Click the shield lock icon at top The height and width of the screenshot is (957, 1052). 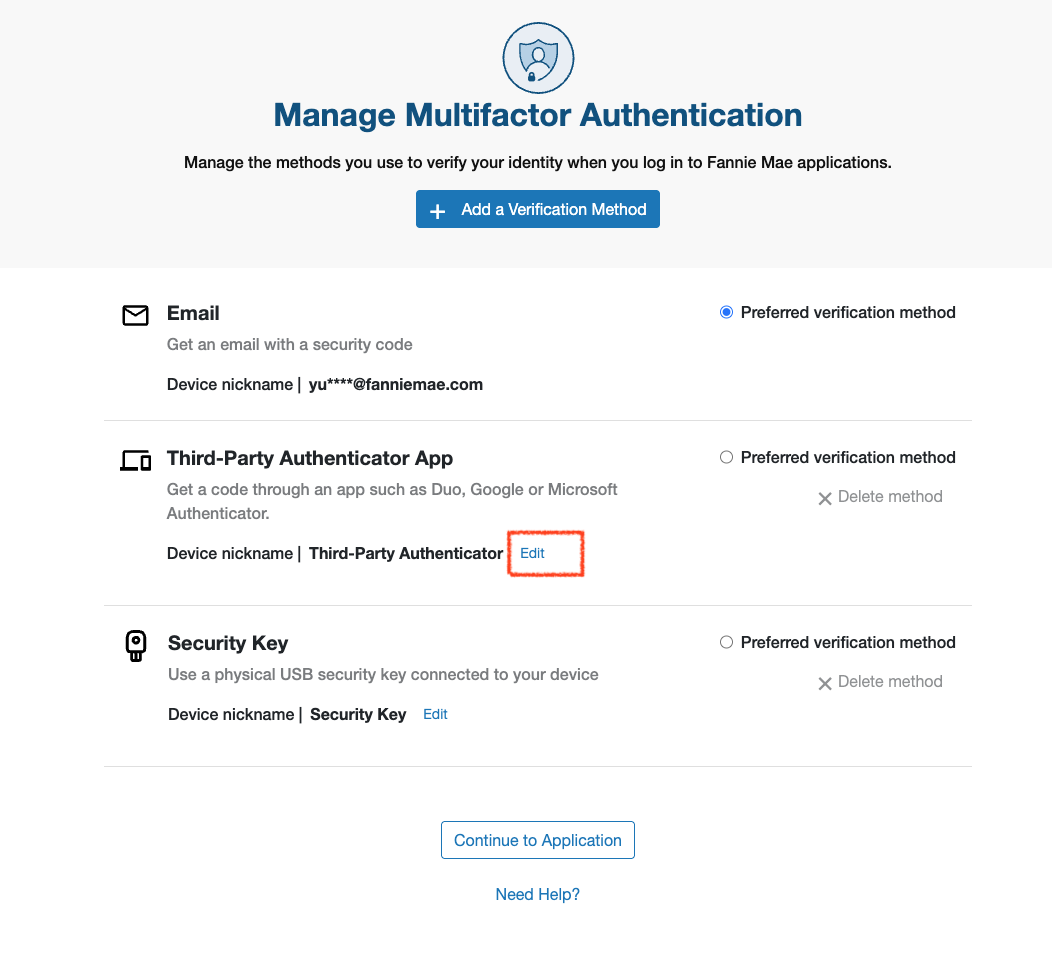(x=538, y=58)
